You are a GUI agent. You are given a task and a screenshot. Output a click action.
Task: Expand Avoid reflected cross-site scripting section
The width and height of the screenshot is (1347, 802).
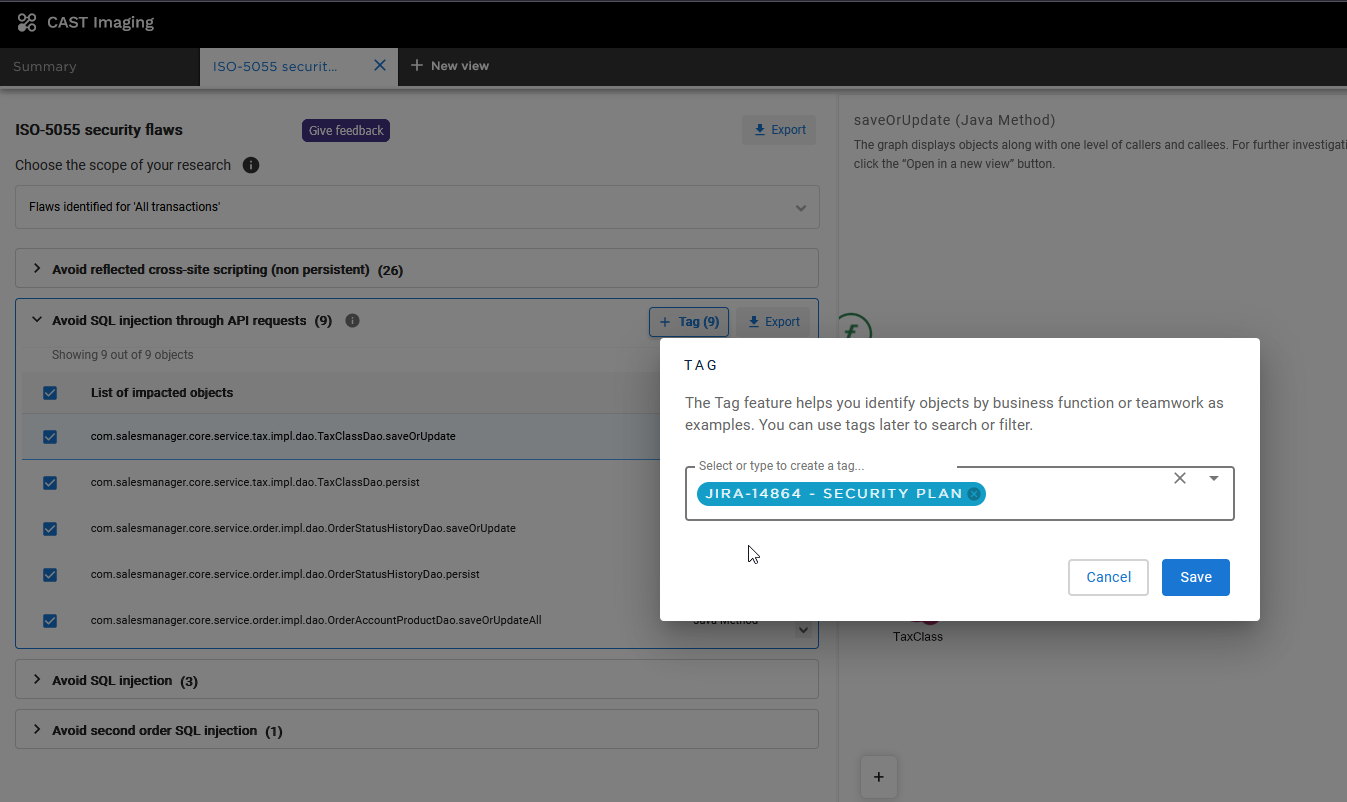(x=38, y=269)
